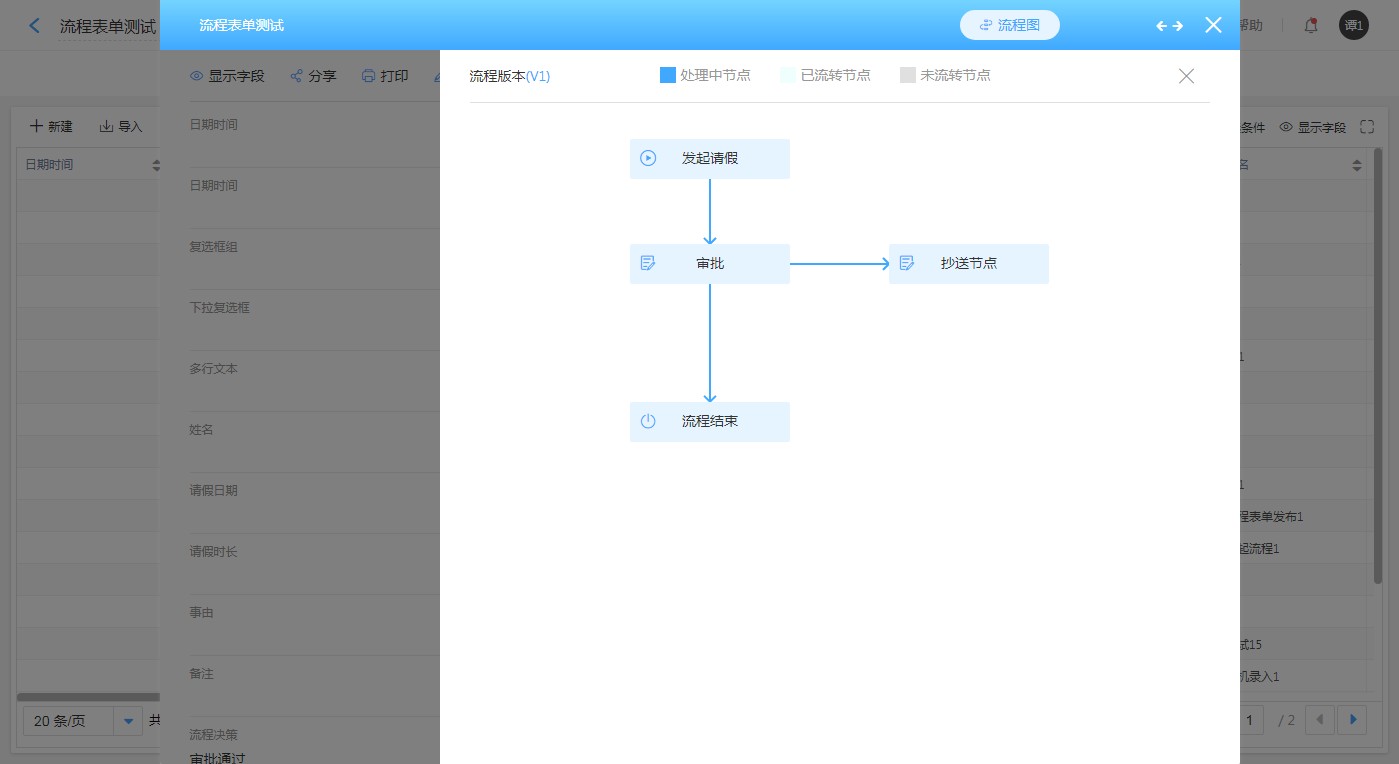The height and width of the screenshot is (764, 1399).
Task: Click the 流程图 button in the header
Action: click(x=1009, y=25)
